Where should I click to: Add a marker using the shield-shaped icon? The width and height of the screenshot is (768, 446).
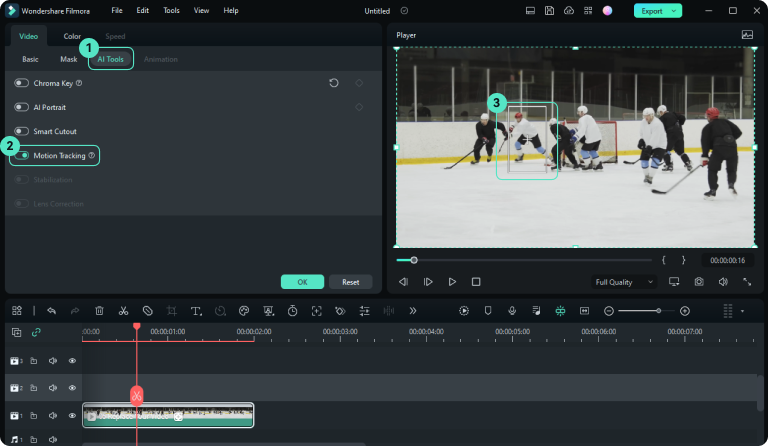[488, 311]
